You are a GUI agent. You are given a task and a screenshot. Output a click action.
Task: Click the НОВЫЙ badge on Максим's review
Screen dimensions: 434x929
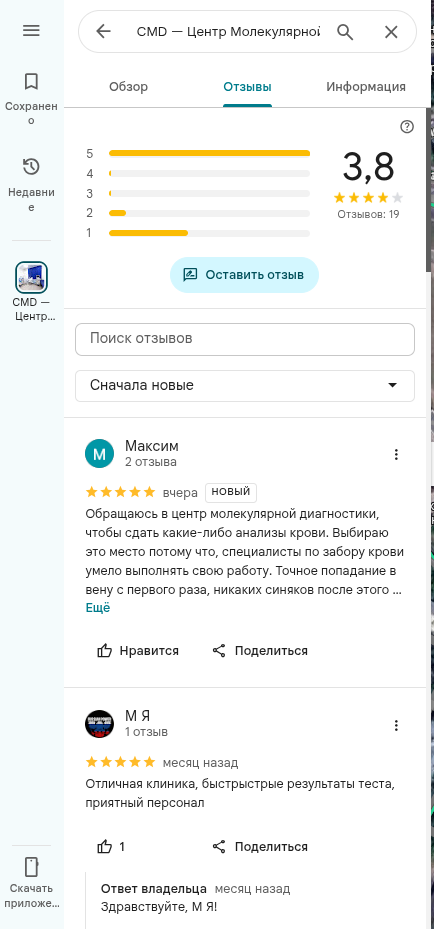[x=231, y=492]
